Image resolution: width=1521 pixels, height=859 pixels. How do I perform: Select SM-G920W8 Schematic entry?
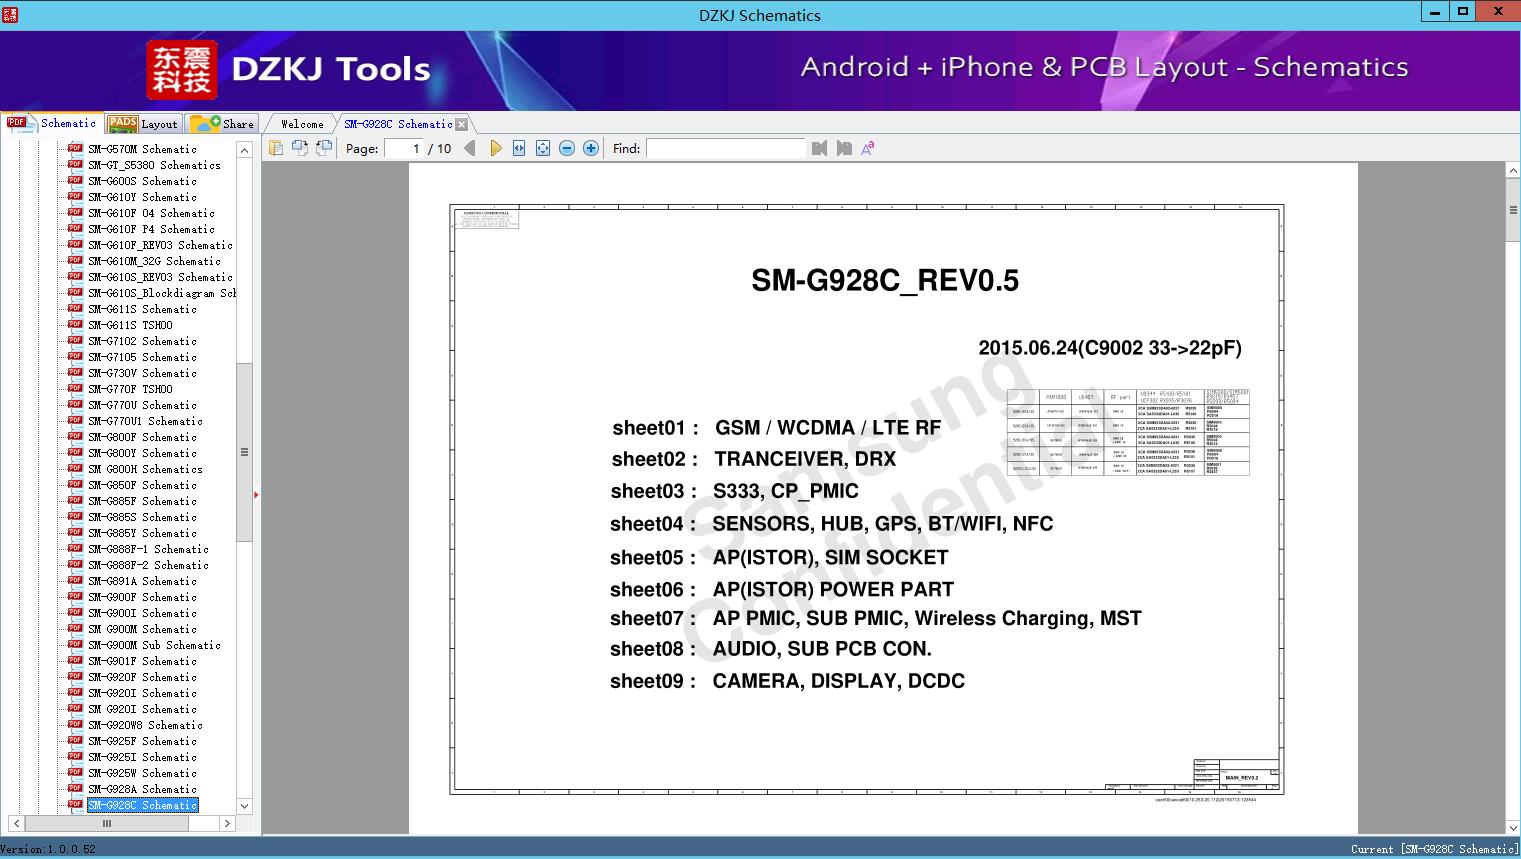(145, 725)
